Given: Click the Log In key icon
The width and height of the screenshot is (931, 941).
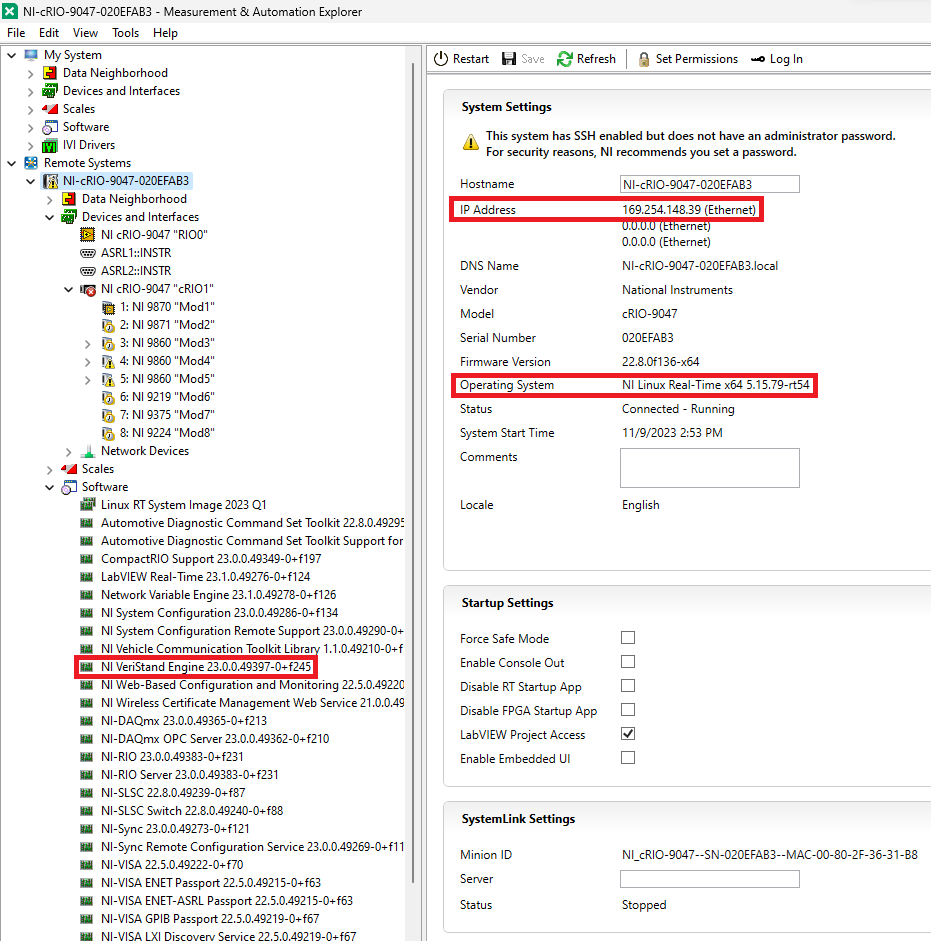Looking at the screenshot, I should tap(758, 59).
